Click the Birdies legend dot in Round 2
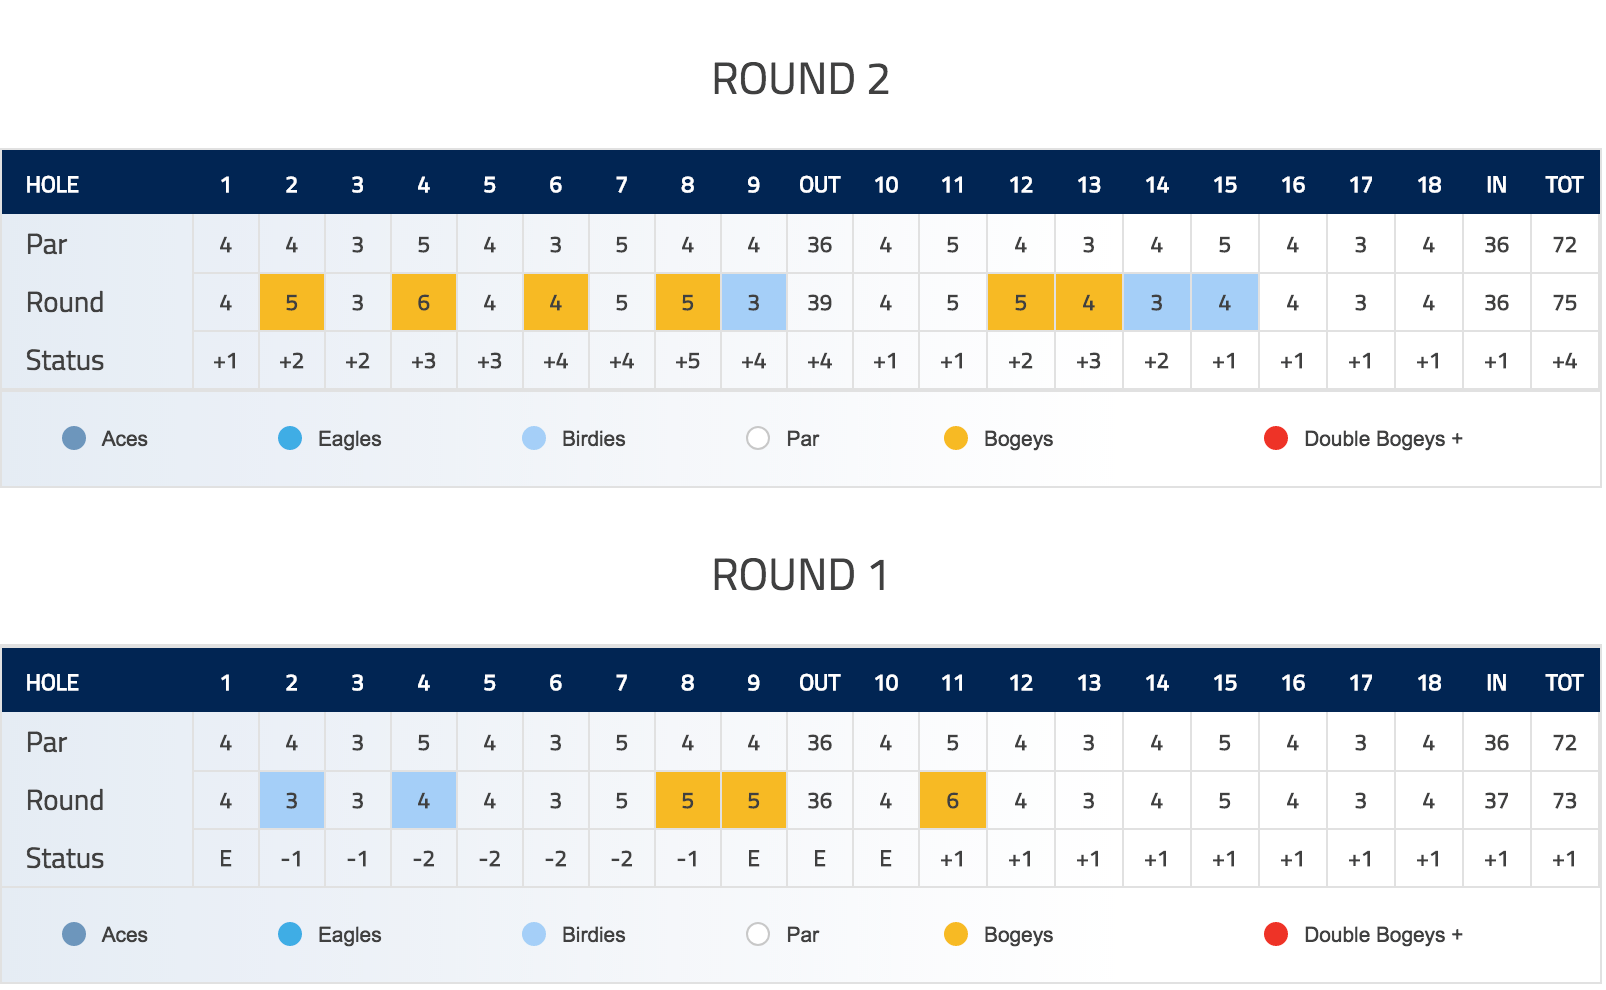Viewport: 1606px width, 990px height. tap(534, 438)
